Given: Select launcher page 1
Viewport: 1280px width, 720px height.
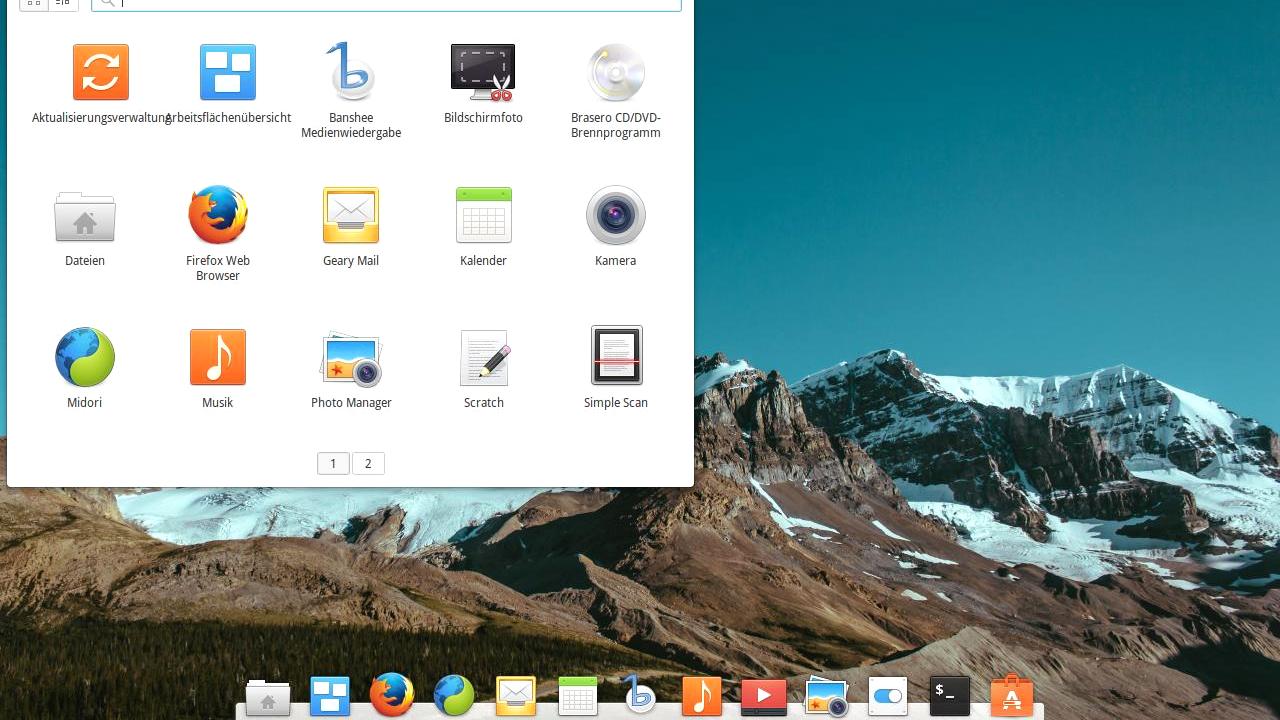Looking at the screenshot, I should [x=333, y=463].
